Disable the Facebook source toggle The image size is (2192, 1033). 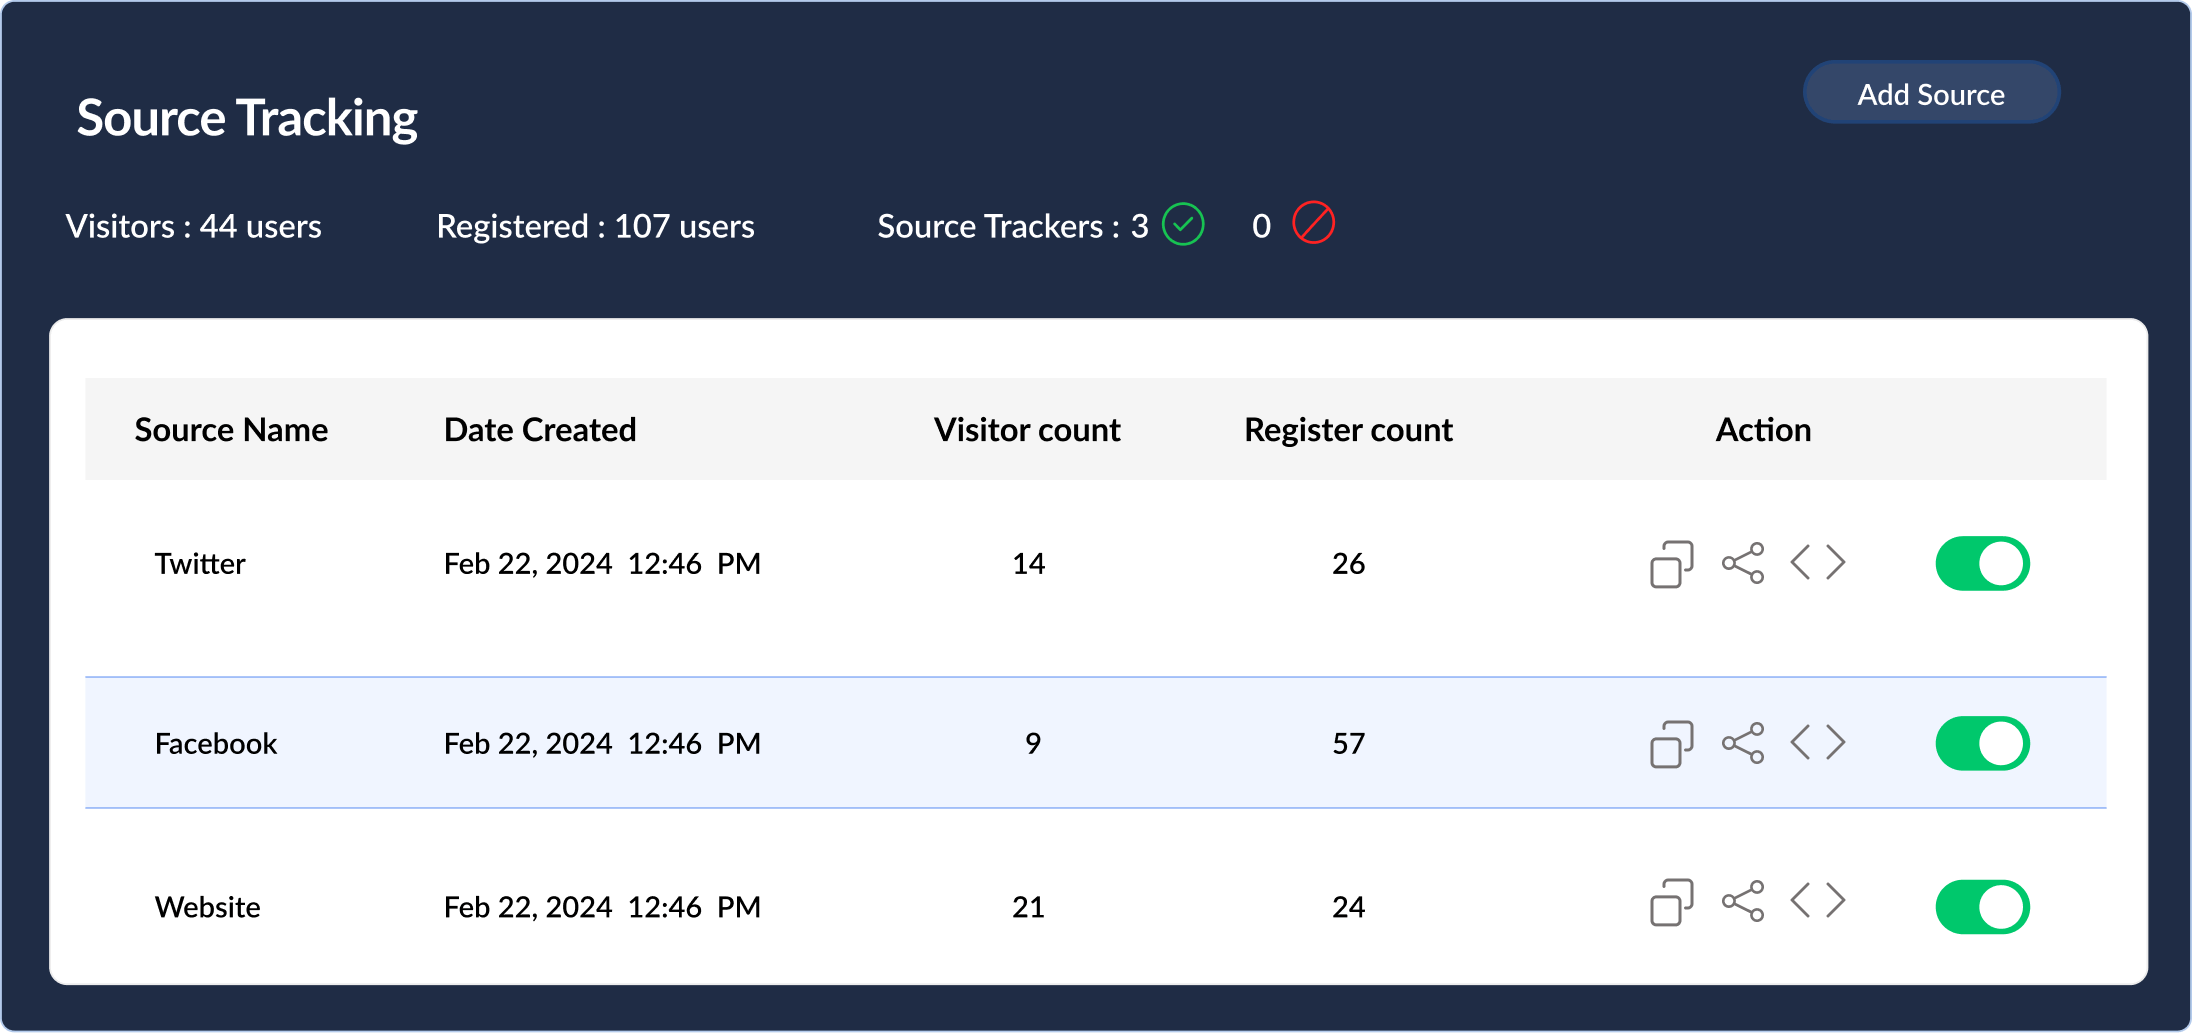point(1982,743)
